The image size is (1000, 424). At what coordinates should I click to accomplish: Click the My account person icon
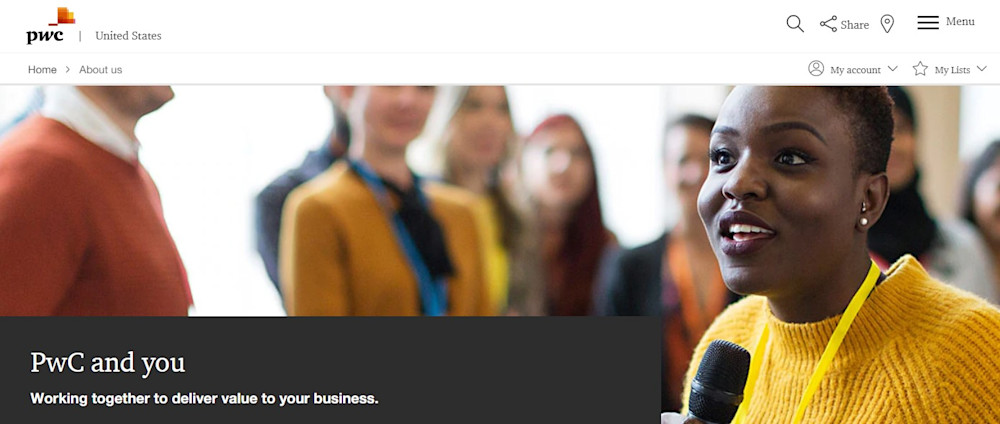click(816, 68)
